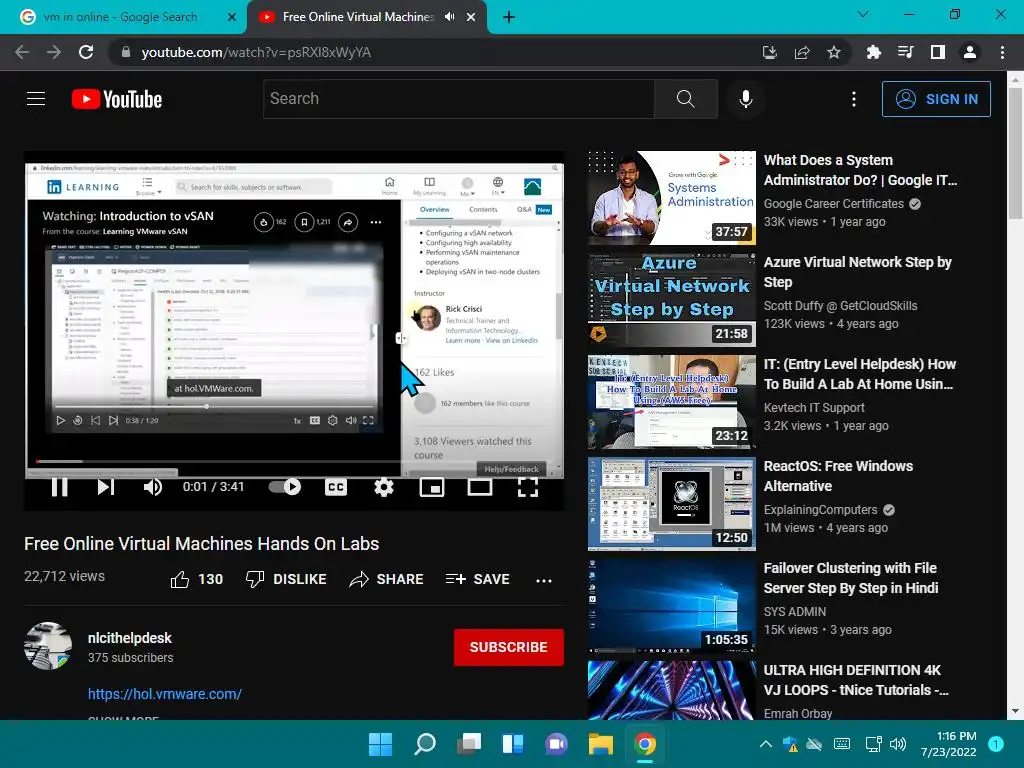Go to the YouTube home logo
Viewport: 1024px width, 768px height.
[117, 99]
